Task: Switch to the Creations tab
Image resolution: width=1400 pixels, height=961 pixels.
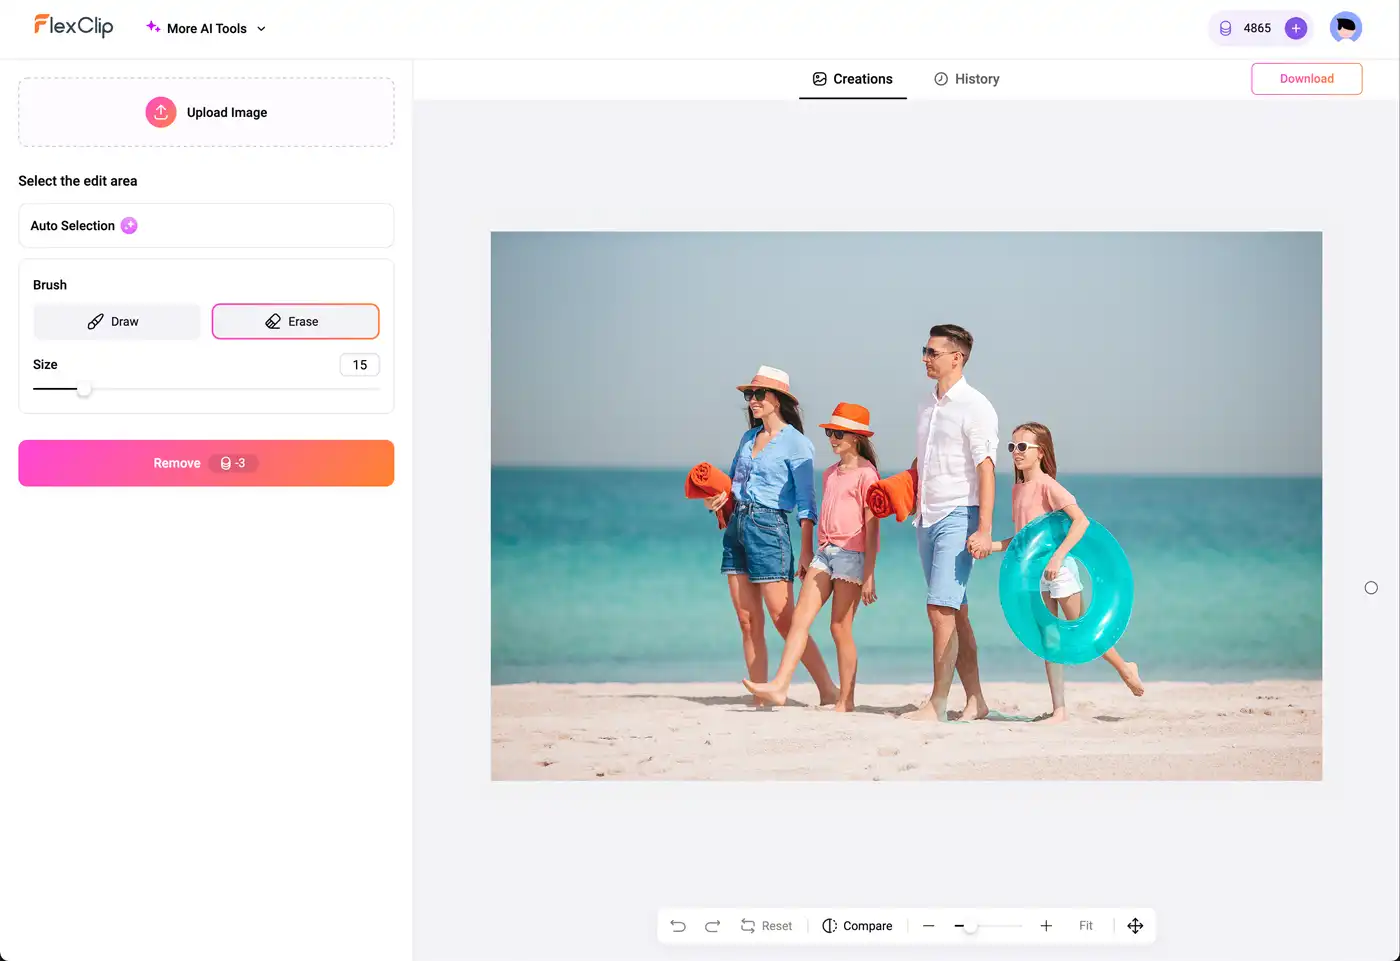Action: [x=853, y=79]
